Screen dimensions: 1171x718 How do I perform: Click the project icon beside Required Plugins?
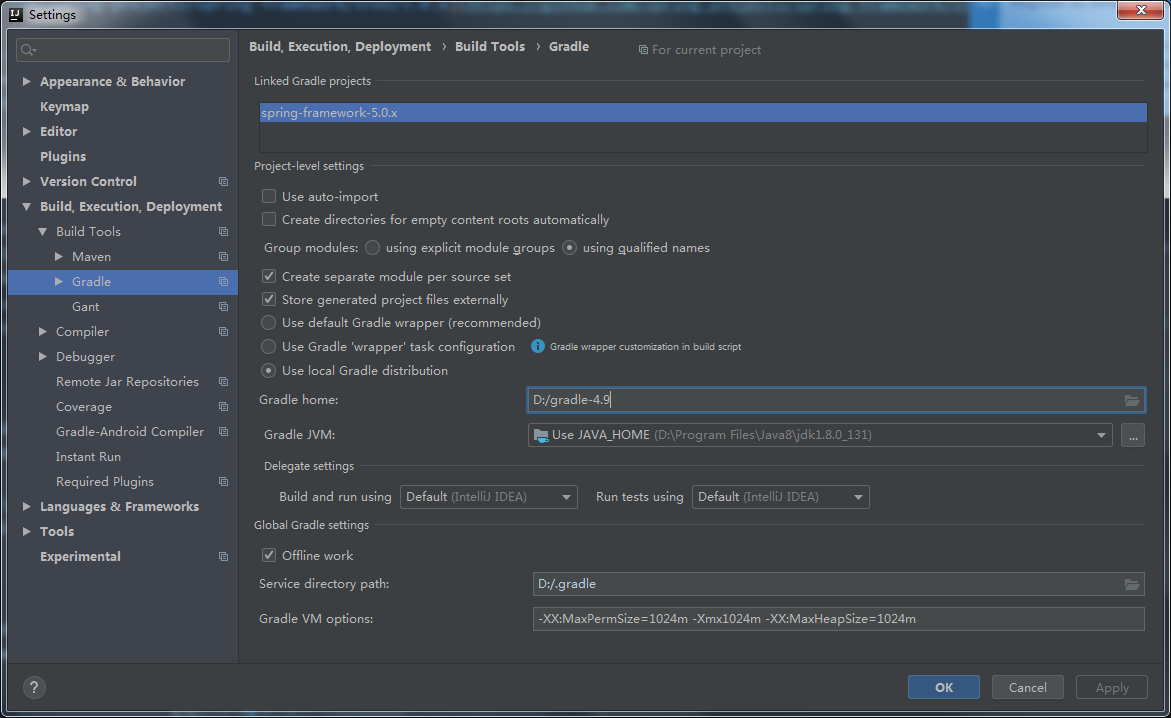pyautogui.click(x=223, y=482)
